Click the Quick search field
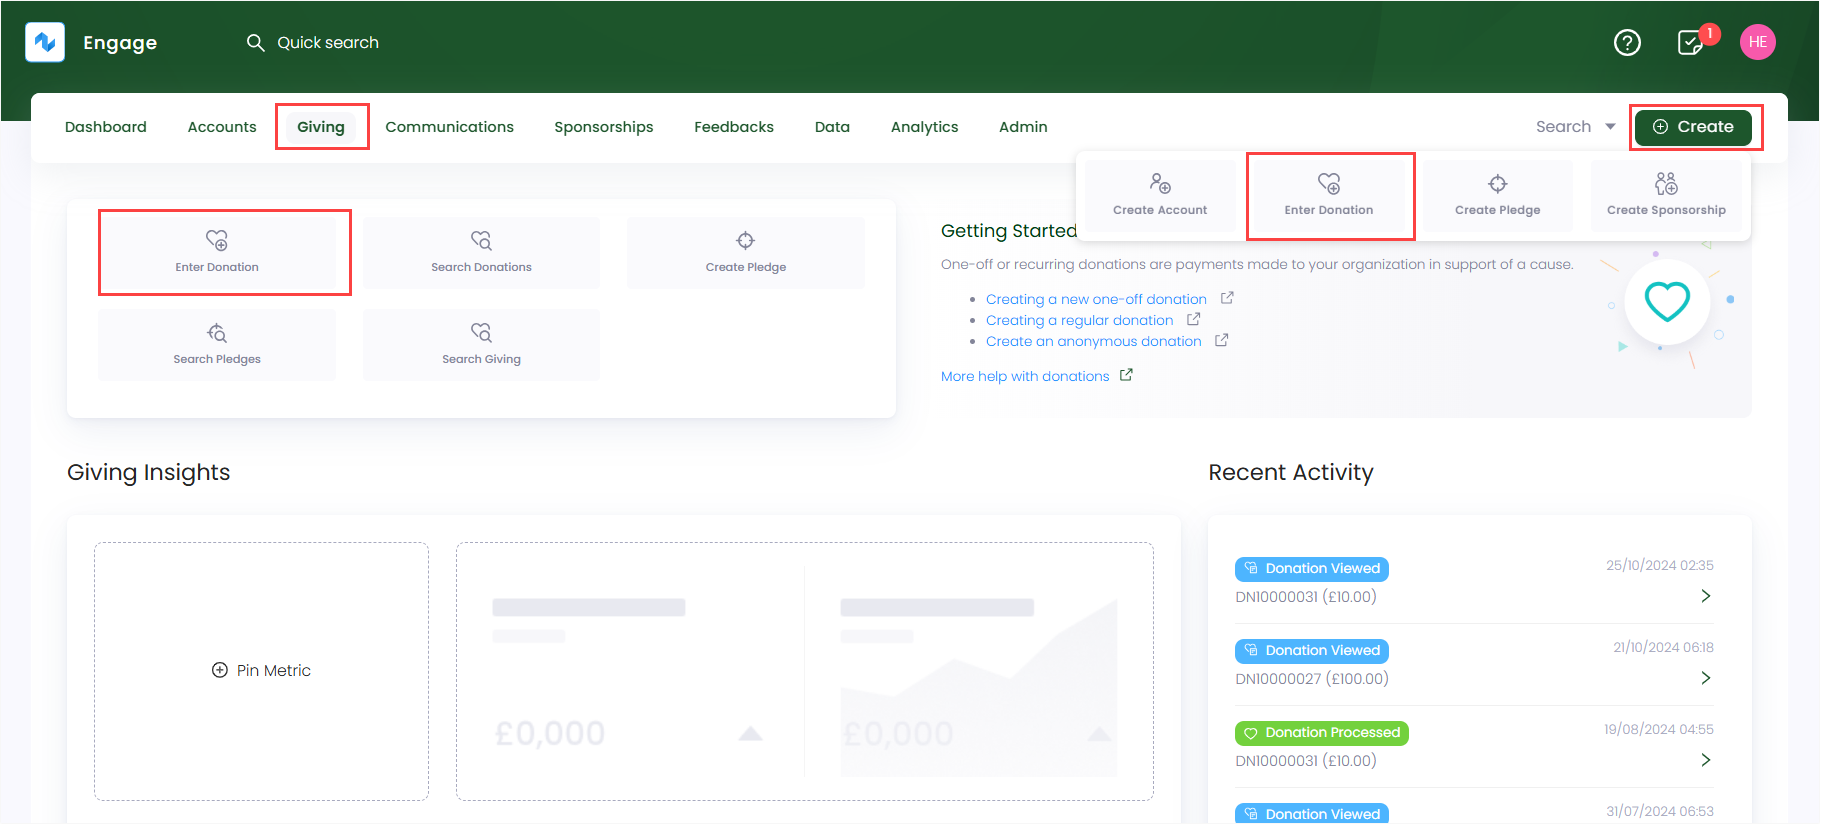The width and height of the screenshot is (1821, 825). click(x=328, y=42)
